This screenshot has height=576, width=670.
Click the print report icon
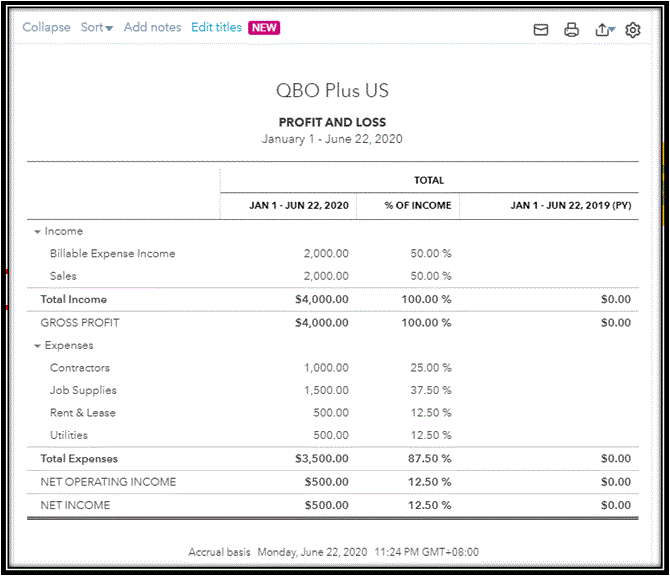click(571, 30)
